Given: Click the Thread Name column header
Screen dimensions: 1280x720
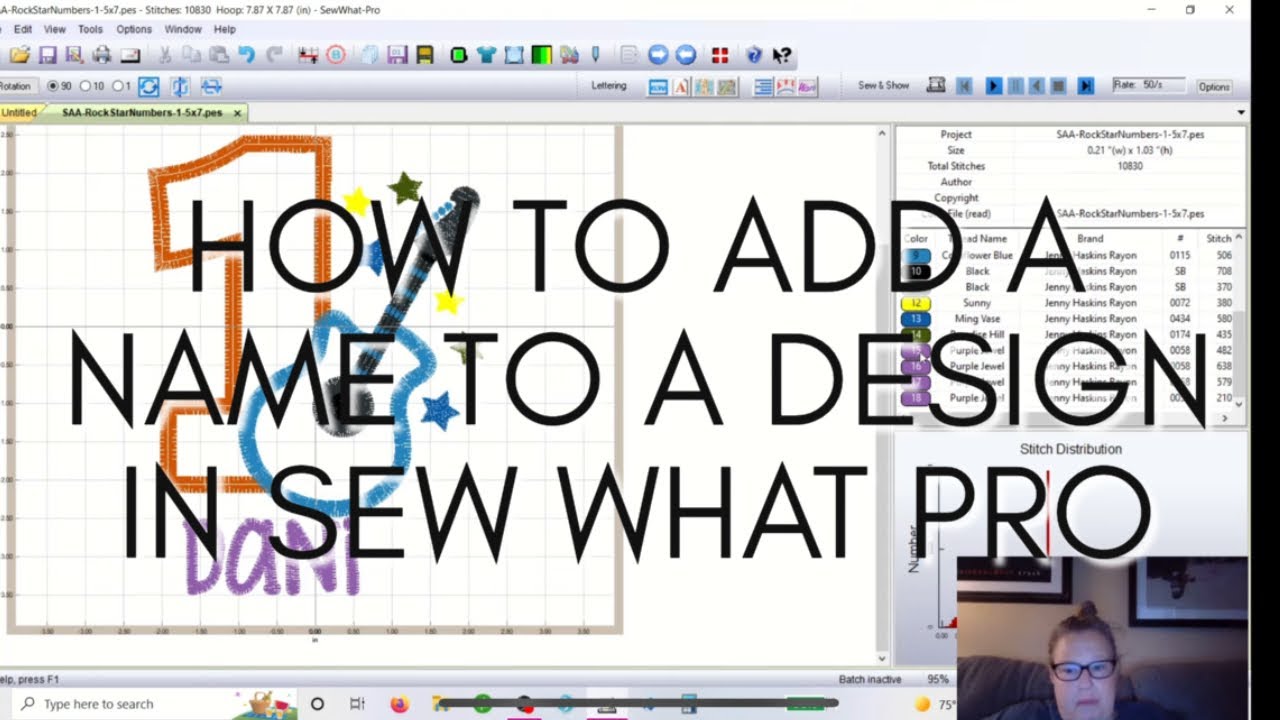Looking at the screenshot, I should tap(977, 239).
